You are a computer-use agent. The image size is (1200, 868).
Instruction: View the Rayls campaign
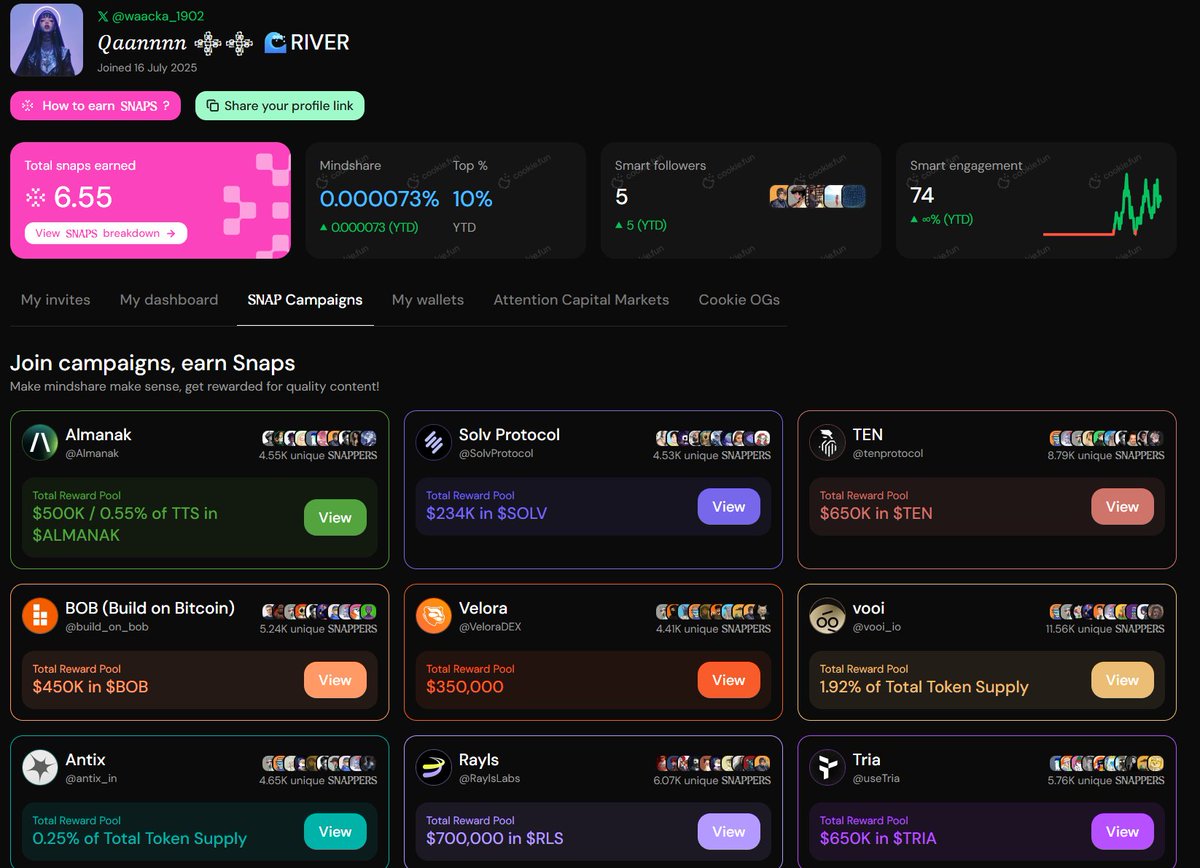click(729, 832)
